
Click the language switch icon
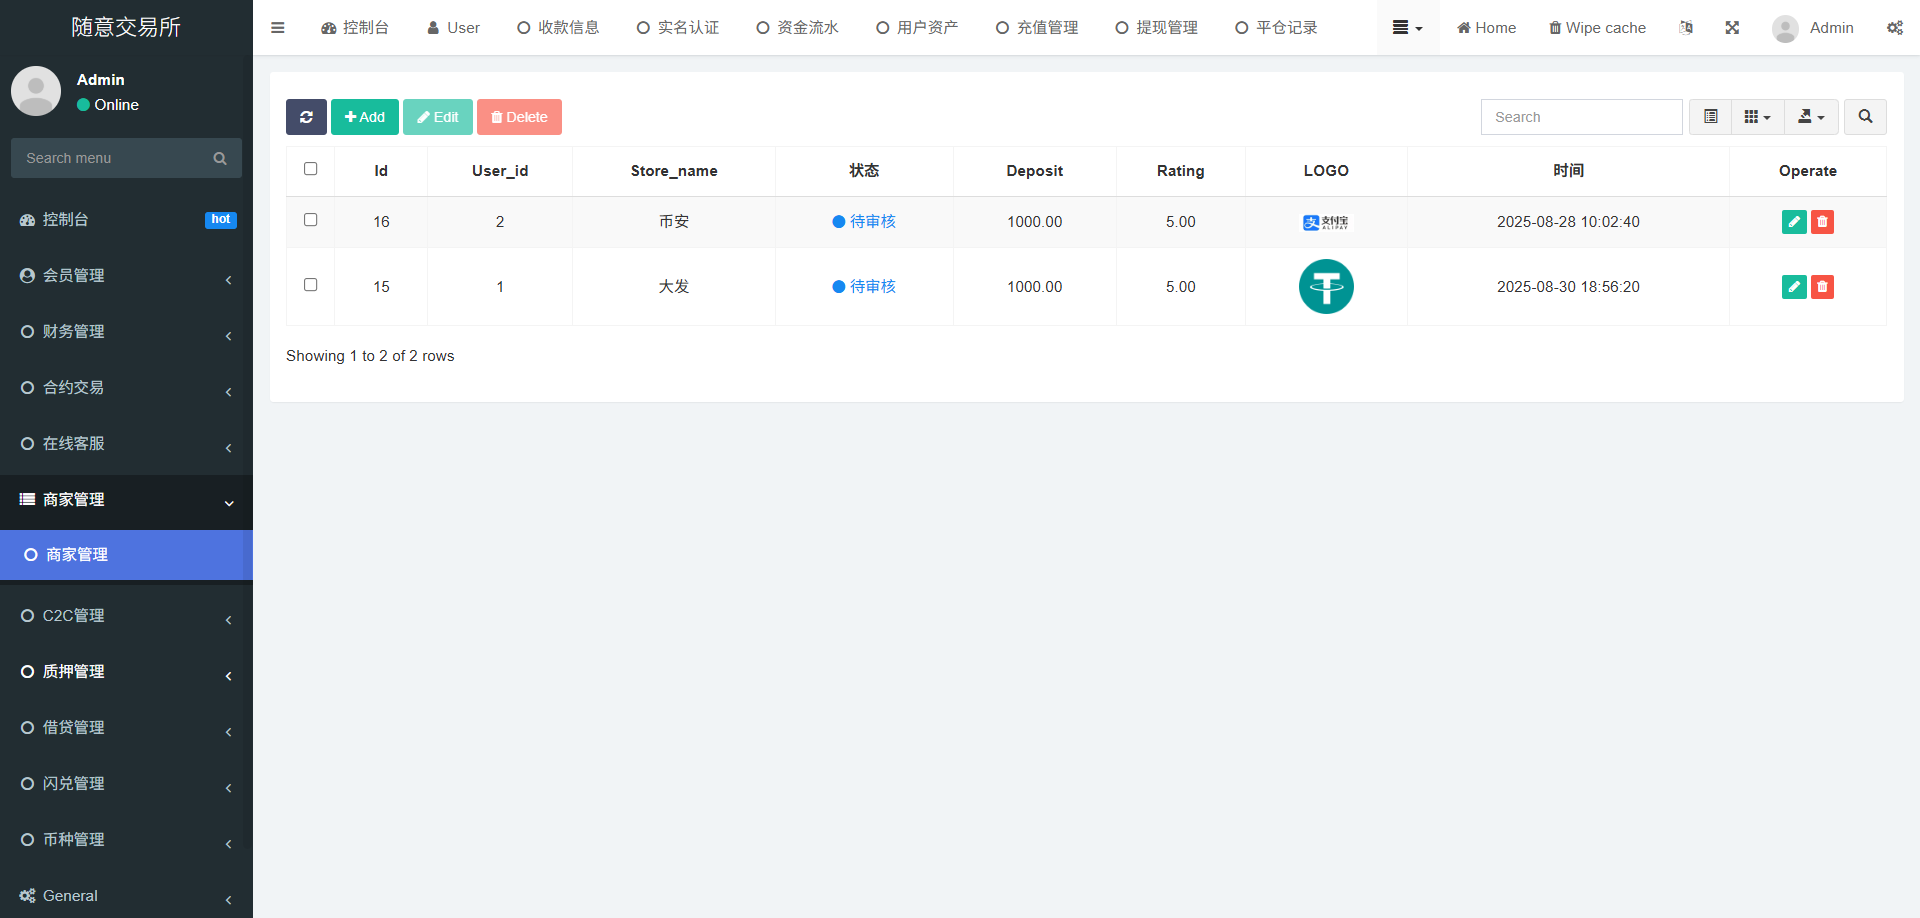pos(1686,28)
